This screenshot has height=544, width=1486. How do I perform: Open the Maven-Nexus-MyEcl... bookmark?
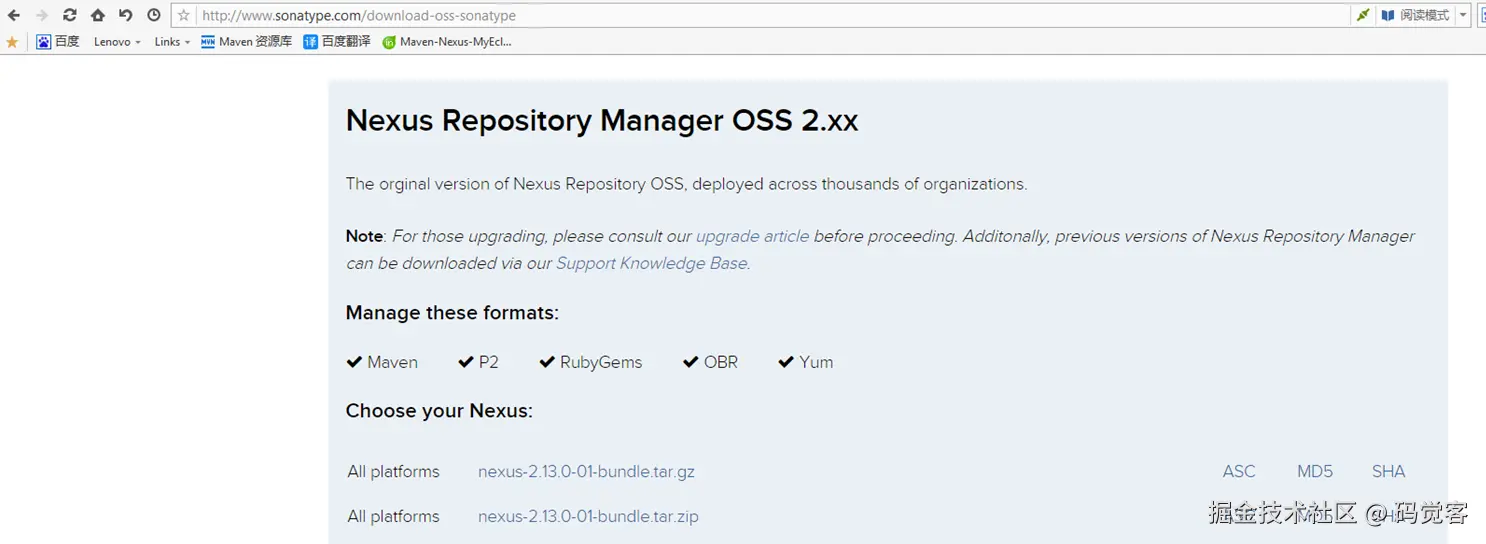[x=447, y=42]
